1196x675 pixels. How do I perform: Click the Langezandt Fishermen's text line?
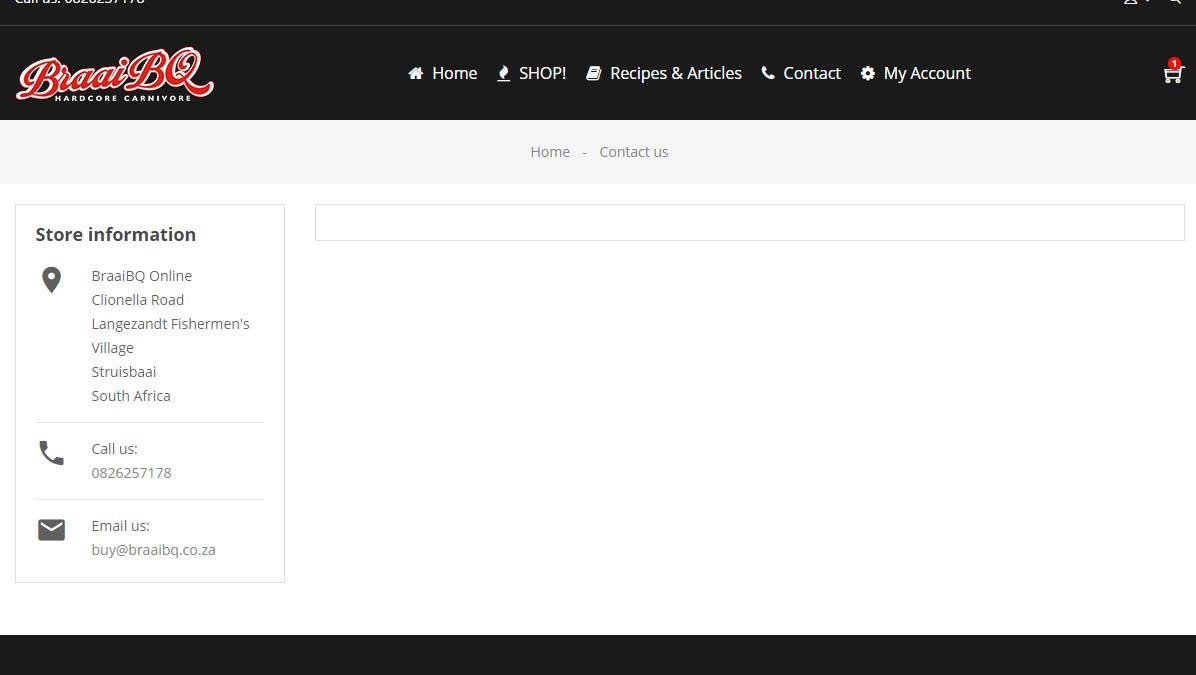click(170, 324)
